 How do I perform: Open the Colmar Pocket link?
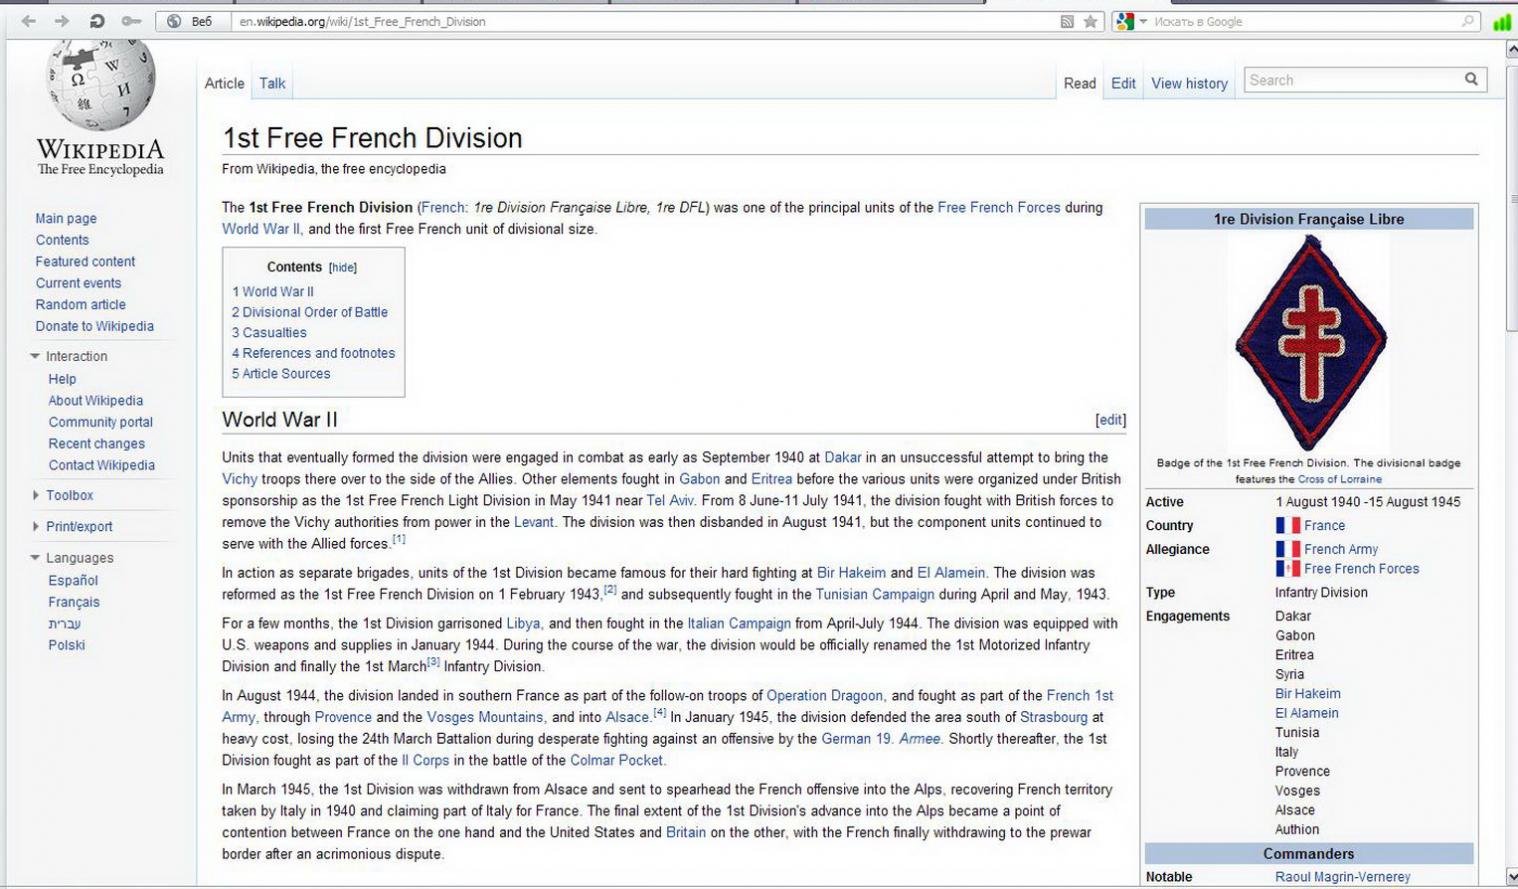click(x=616, y=760)
